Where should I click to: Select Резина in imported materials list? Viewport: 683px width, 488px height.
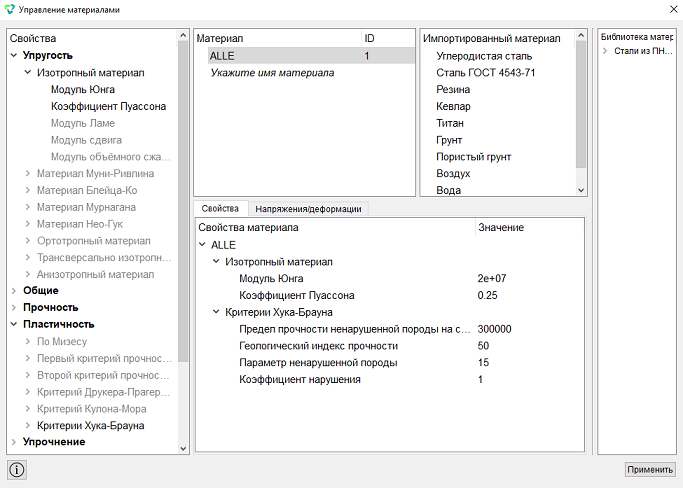453,90
